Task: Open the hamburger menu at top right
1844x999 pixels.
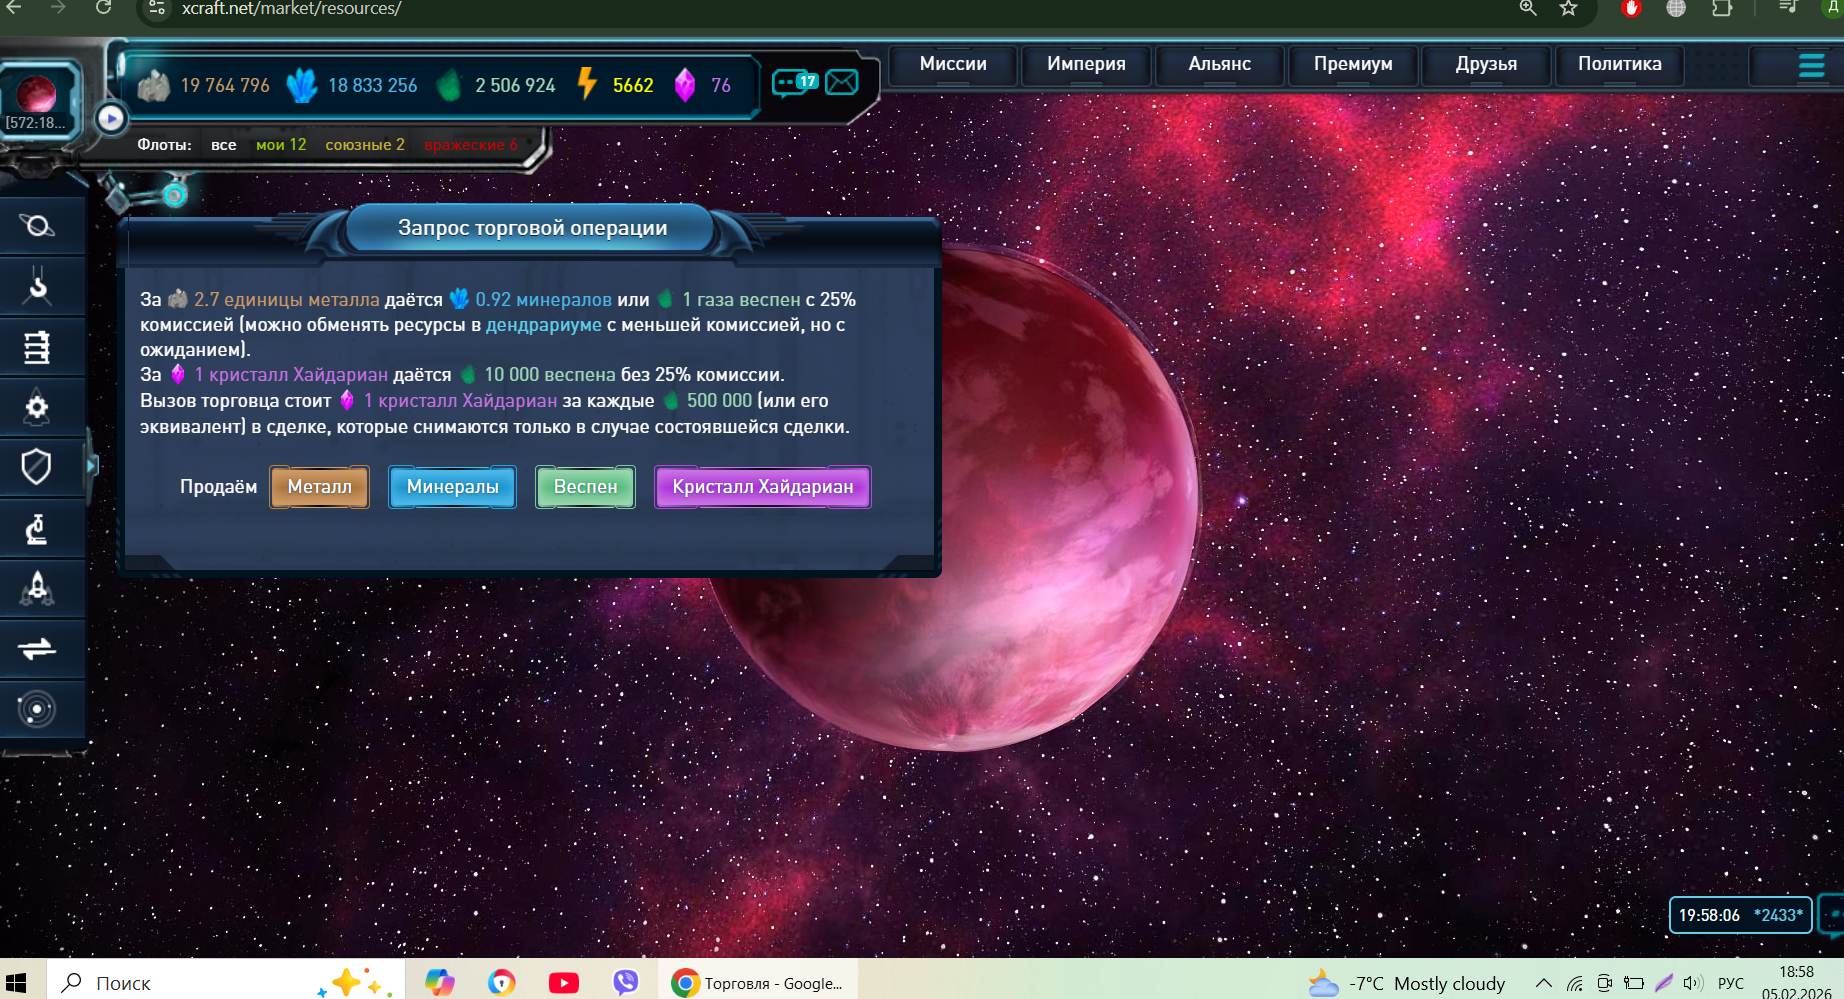Action: click(x=1811, y=66)
